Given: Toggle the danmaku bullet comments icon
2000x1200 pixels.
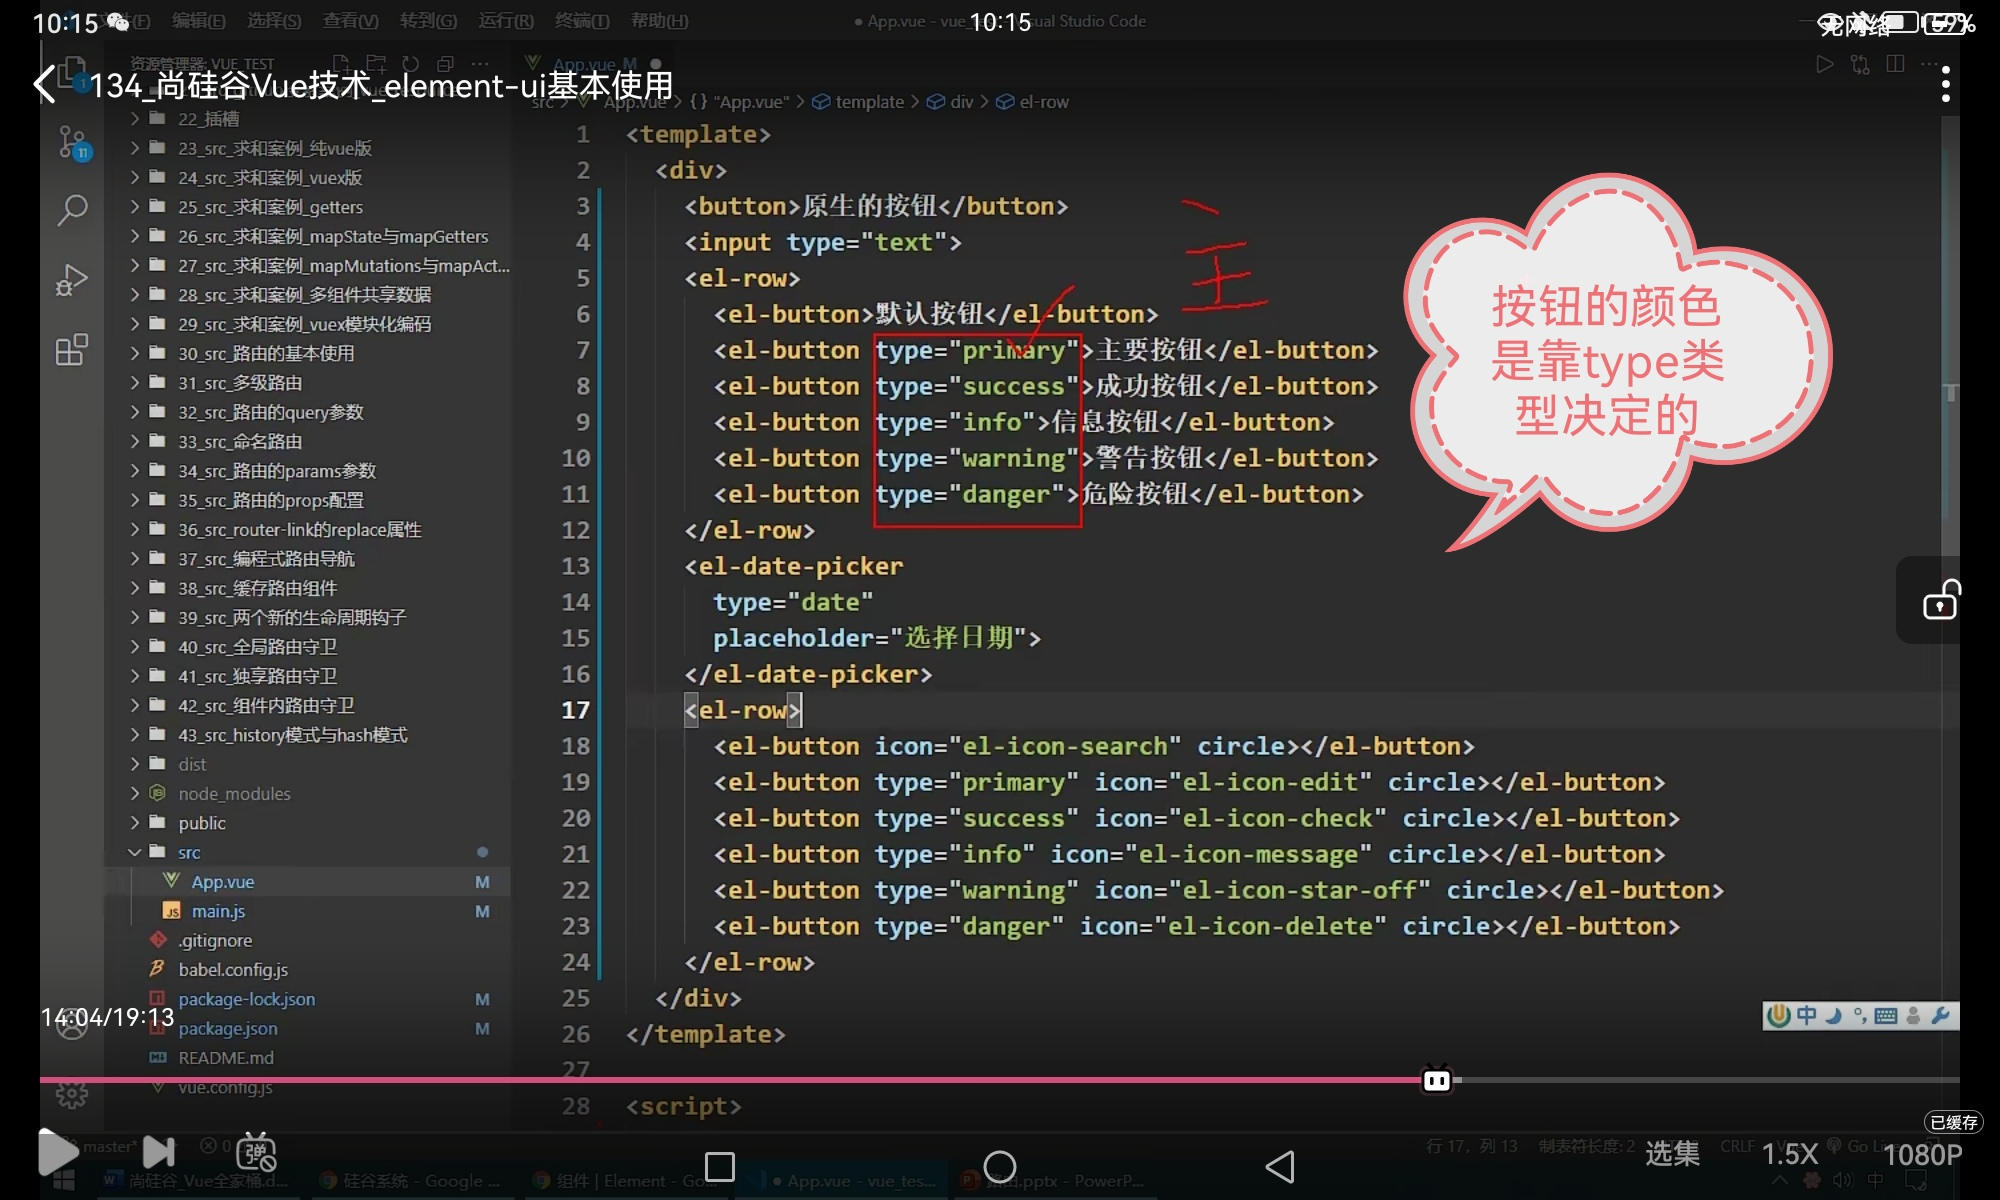Looking at the screenshot, I should pyautogui.click(x=256, y=1153).
